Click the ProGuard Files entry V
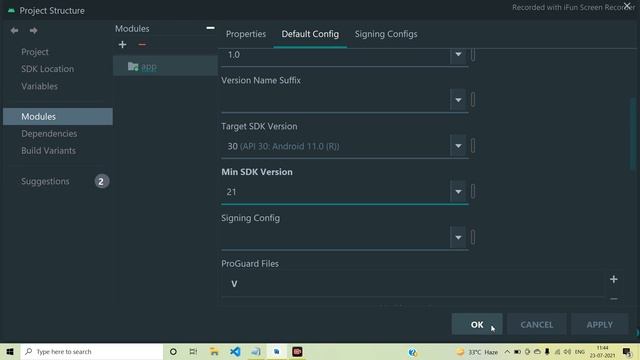 pos(234,284)
